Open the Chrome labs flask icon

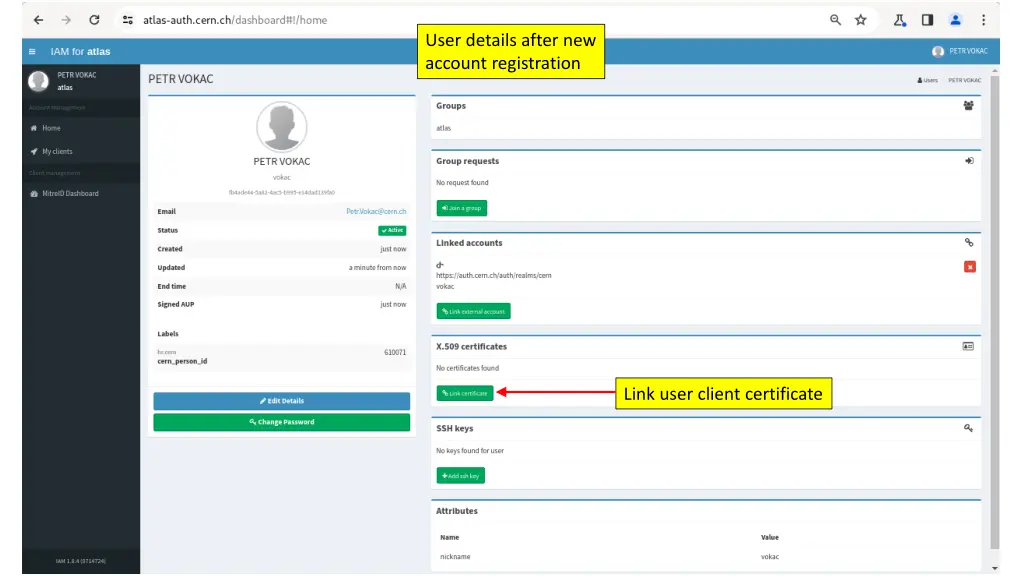pos(900,20)
